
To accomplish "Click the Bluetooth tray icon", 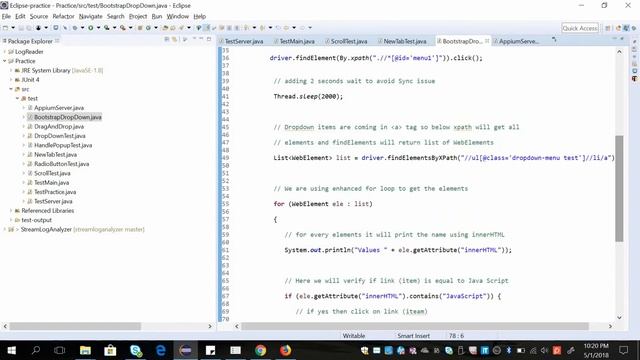I will 509,350.
